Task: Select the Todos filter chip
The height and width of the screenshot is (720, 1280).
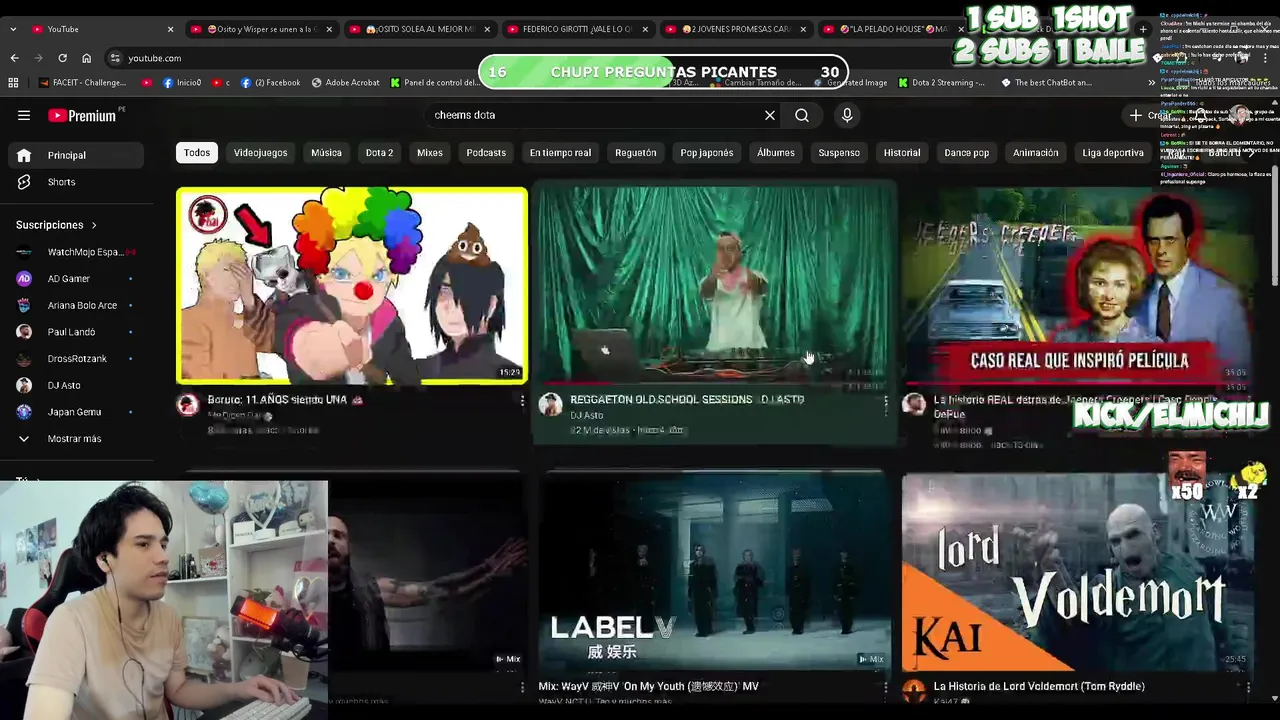Action: pos(197,153)
